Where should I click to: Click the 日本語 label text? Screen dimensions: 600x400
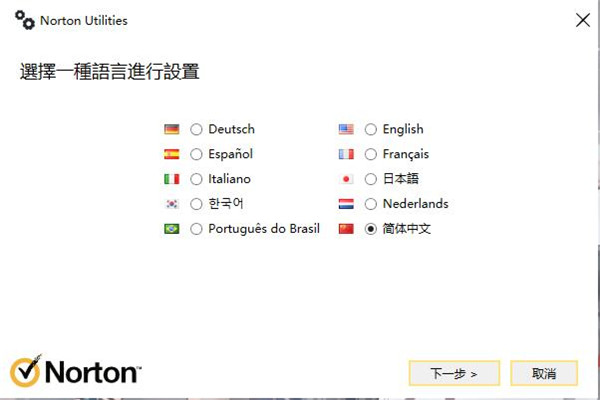coord(401,179)
